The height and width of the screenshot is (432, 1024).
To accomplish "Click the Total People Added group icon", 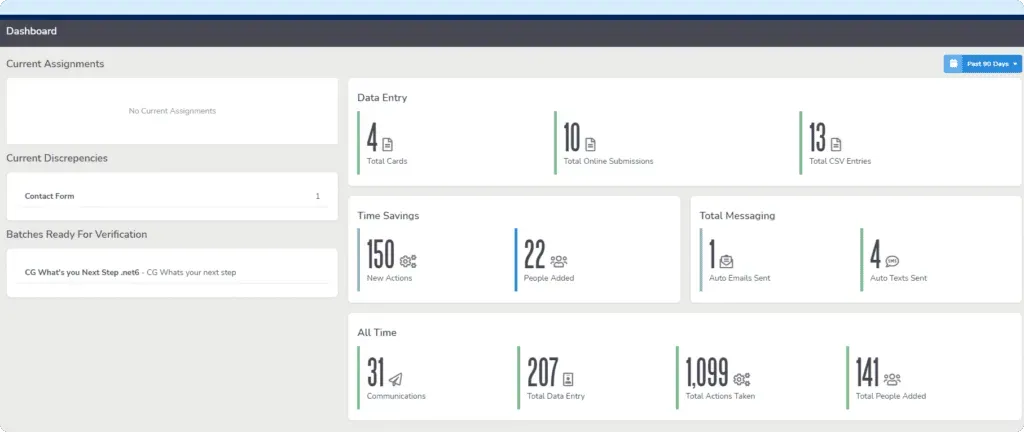I will (x=892, y=379).
